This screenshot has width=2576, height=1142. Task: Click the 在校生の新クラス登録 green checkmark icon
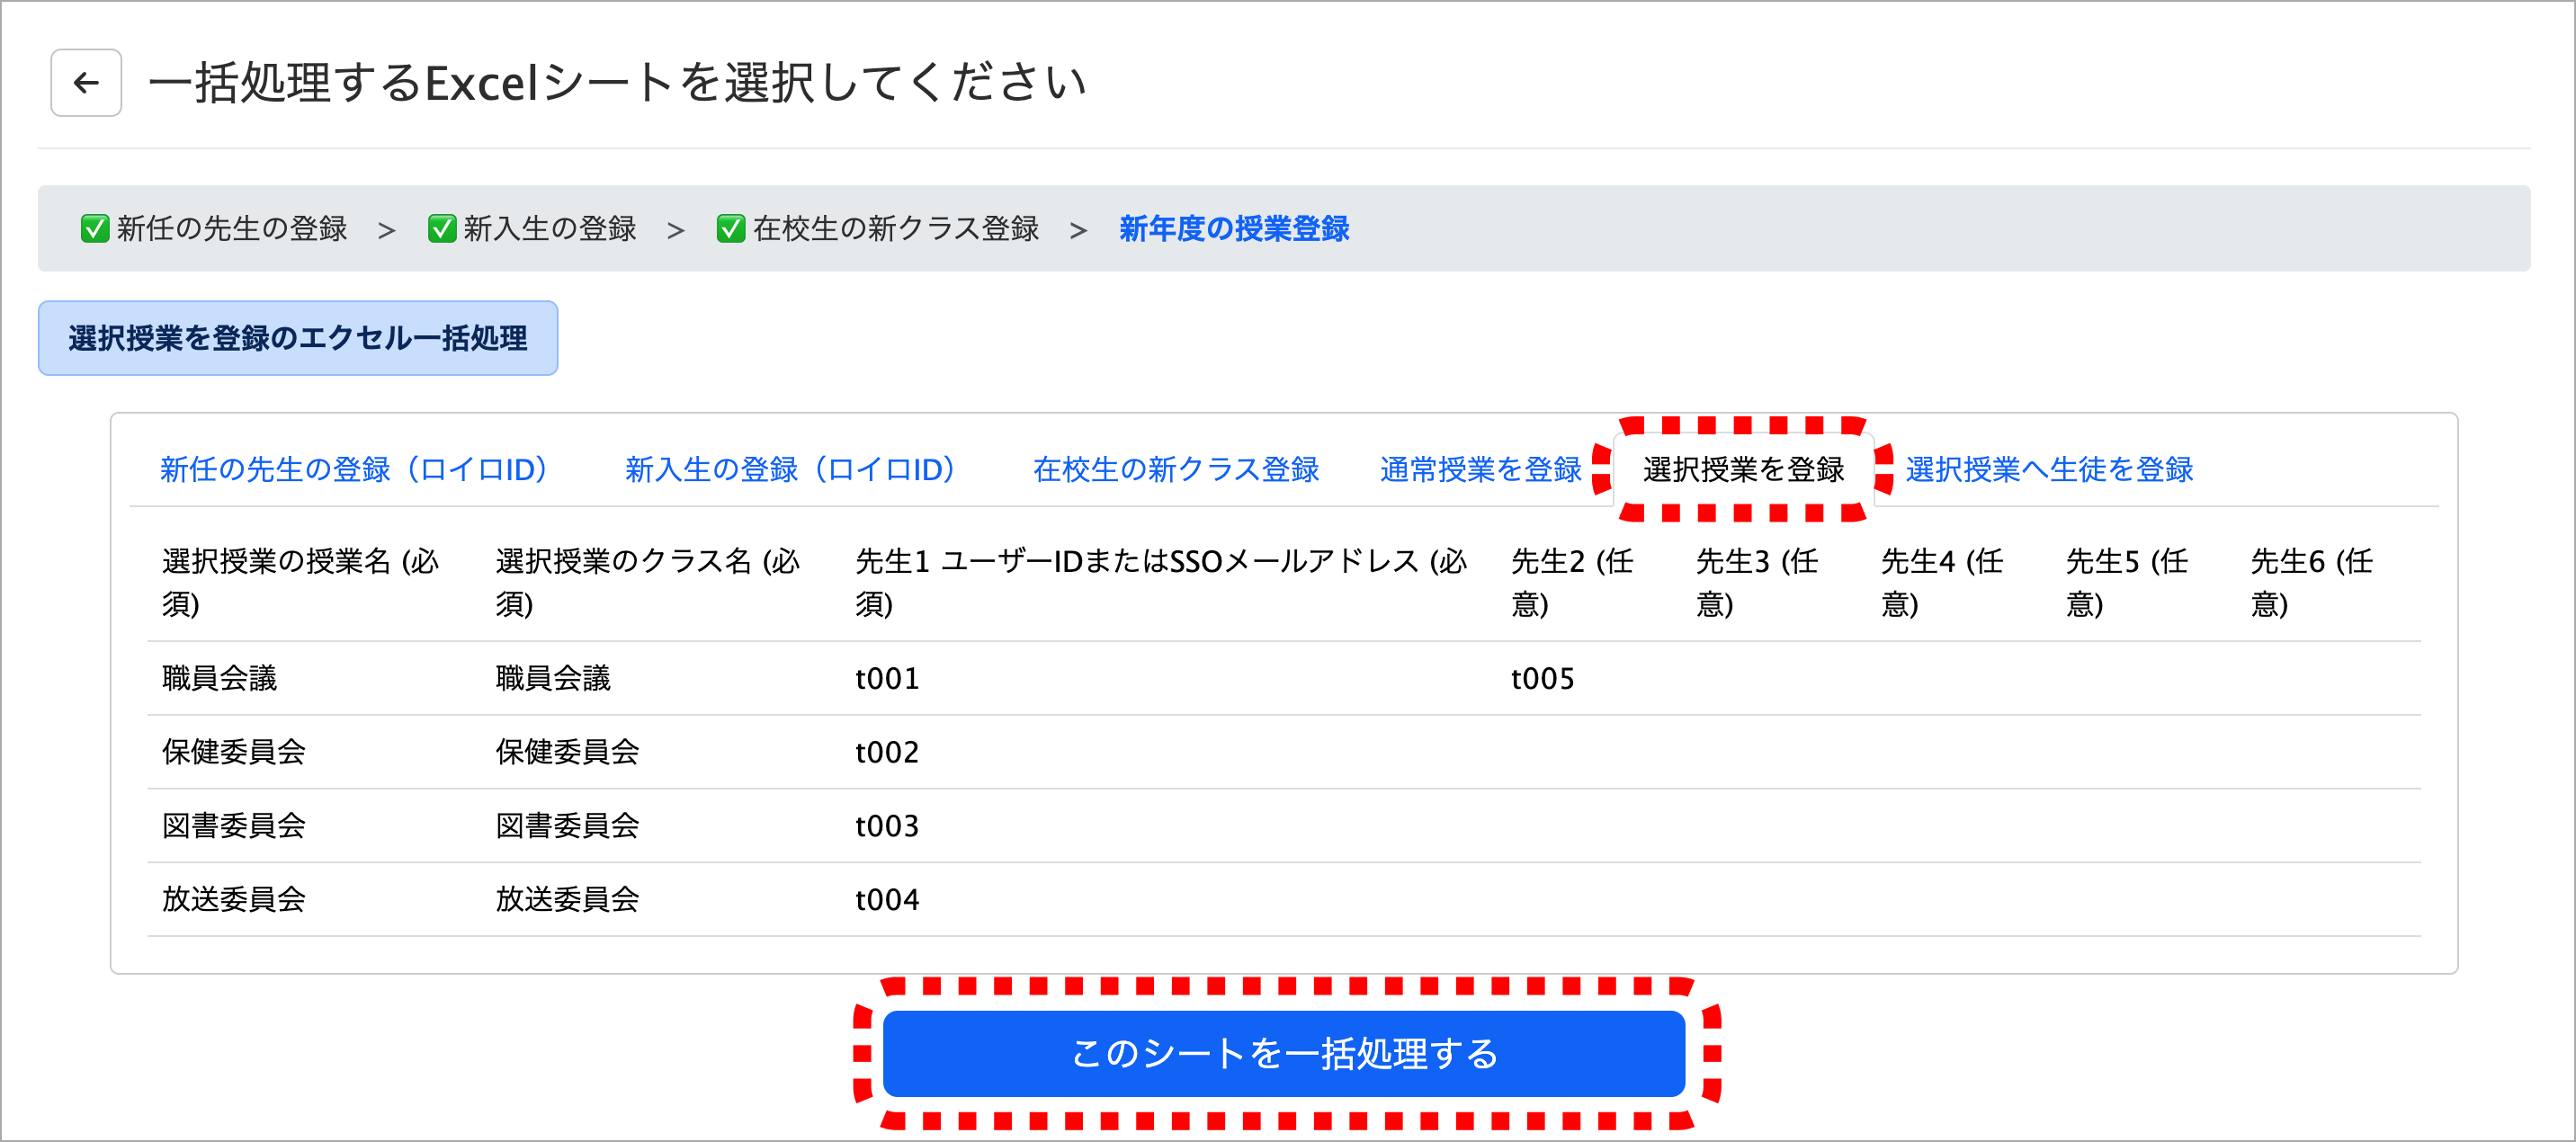coord(730,229)
